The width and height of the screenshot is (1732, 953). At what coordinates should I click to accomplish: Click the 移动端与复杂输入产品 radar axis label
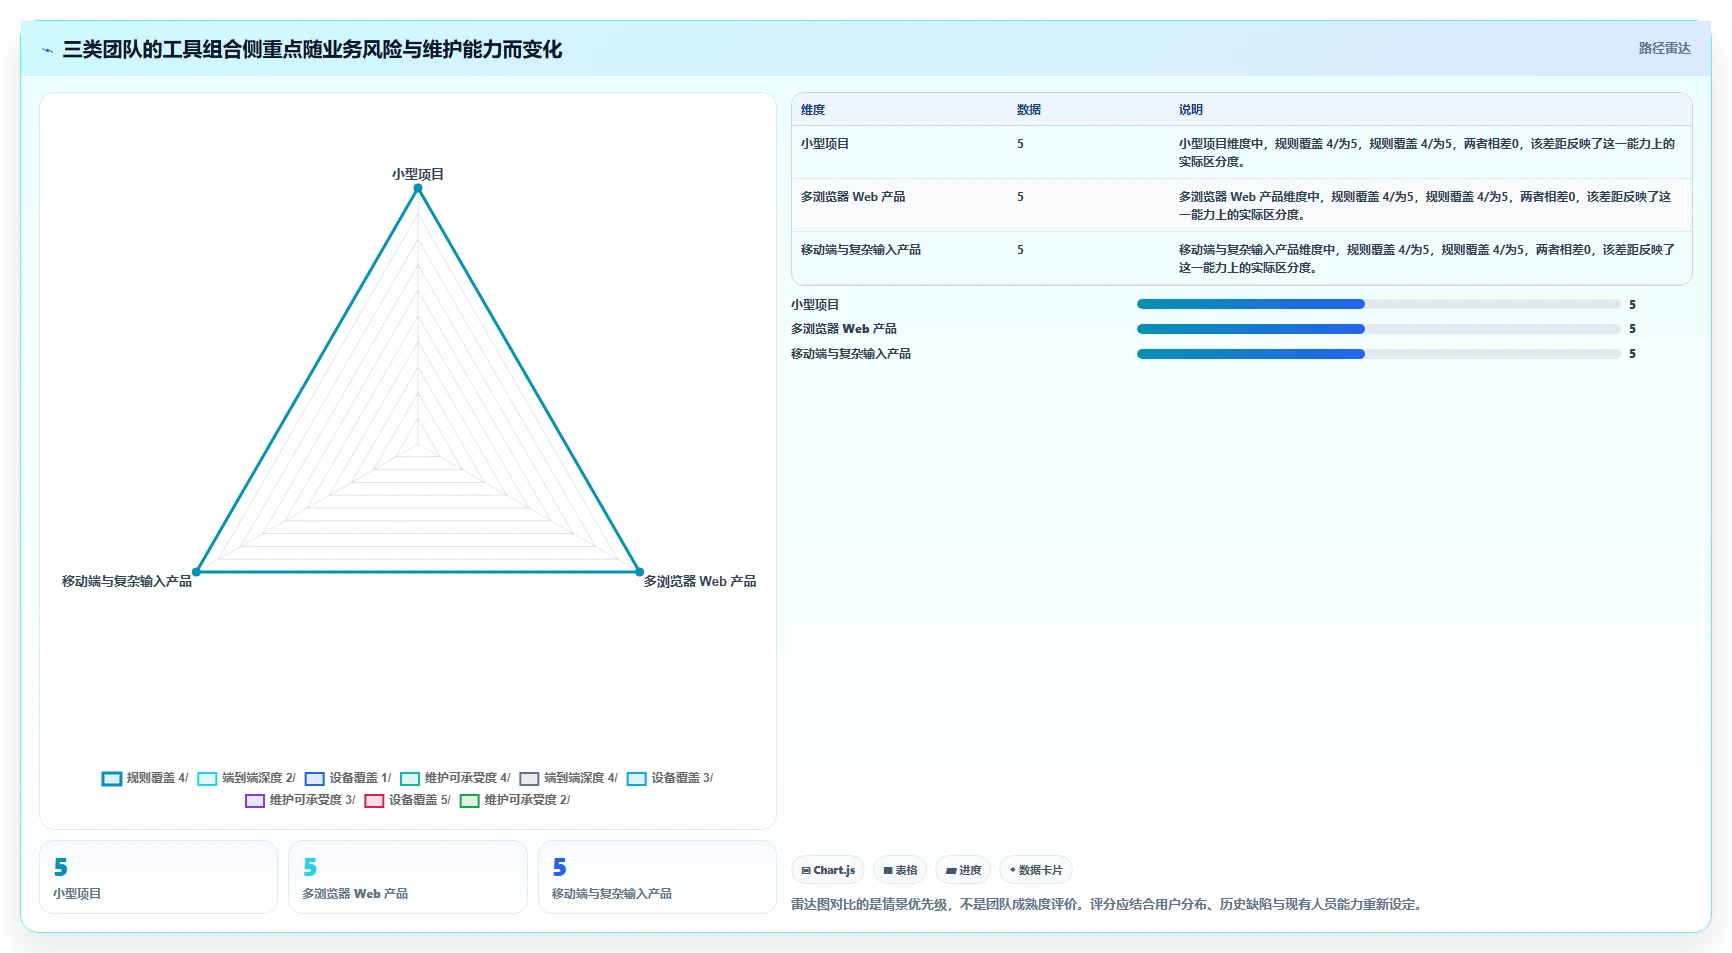coord(127,581)
